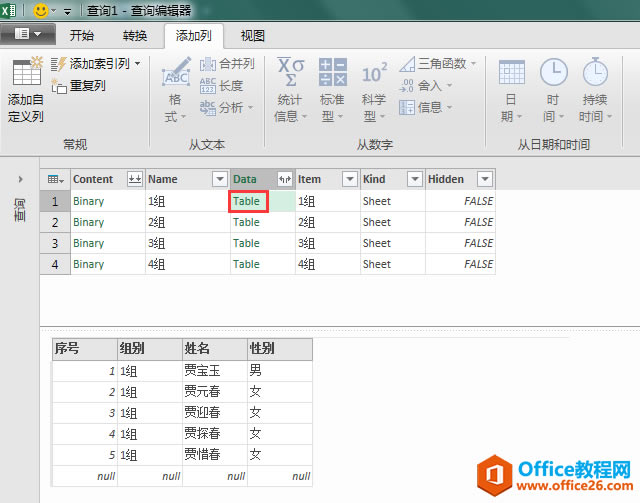Click the Excel app icon in title bar
Image resolution: width=640 pixels, height=503 pixels.
pos(8,10)
